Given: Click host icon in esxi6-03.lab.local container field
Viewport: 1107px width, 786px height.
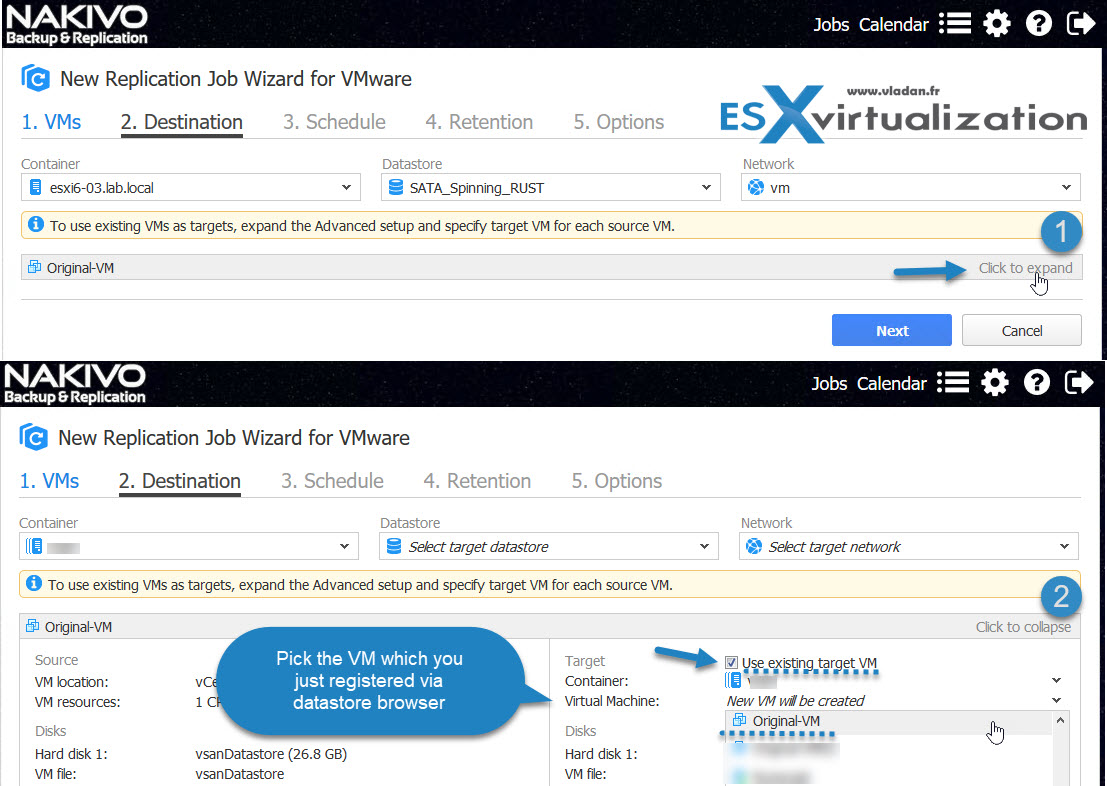Looking at the screenshot, I should (x=35, y=188).
